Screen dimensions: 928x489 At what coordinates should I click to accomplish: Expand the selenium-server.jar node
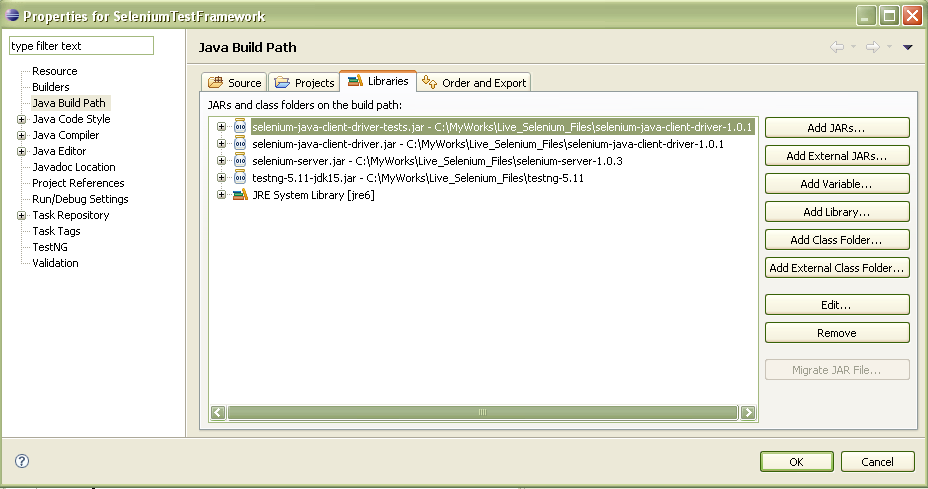coord(221,160)
